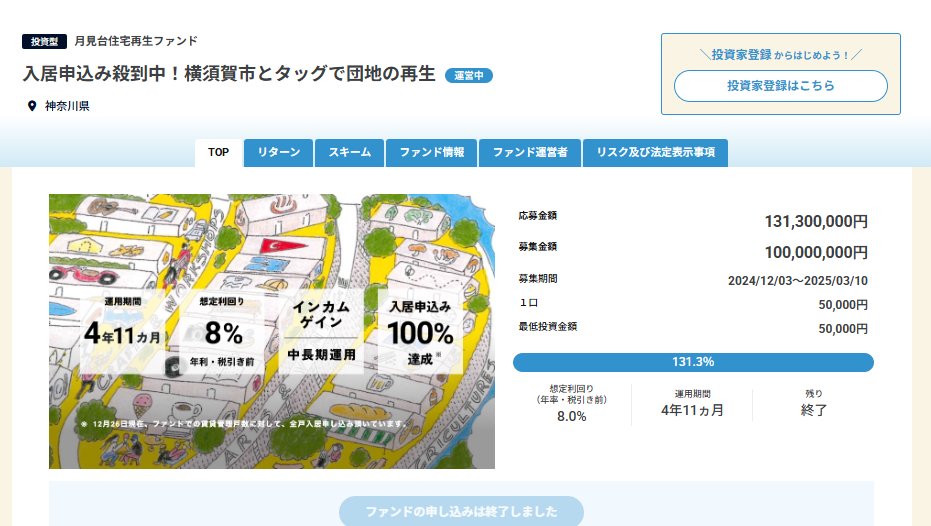Switch to the リターン tab
The width and height of the screenshot is (931, 526).
tap(278, 153)
